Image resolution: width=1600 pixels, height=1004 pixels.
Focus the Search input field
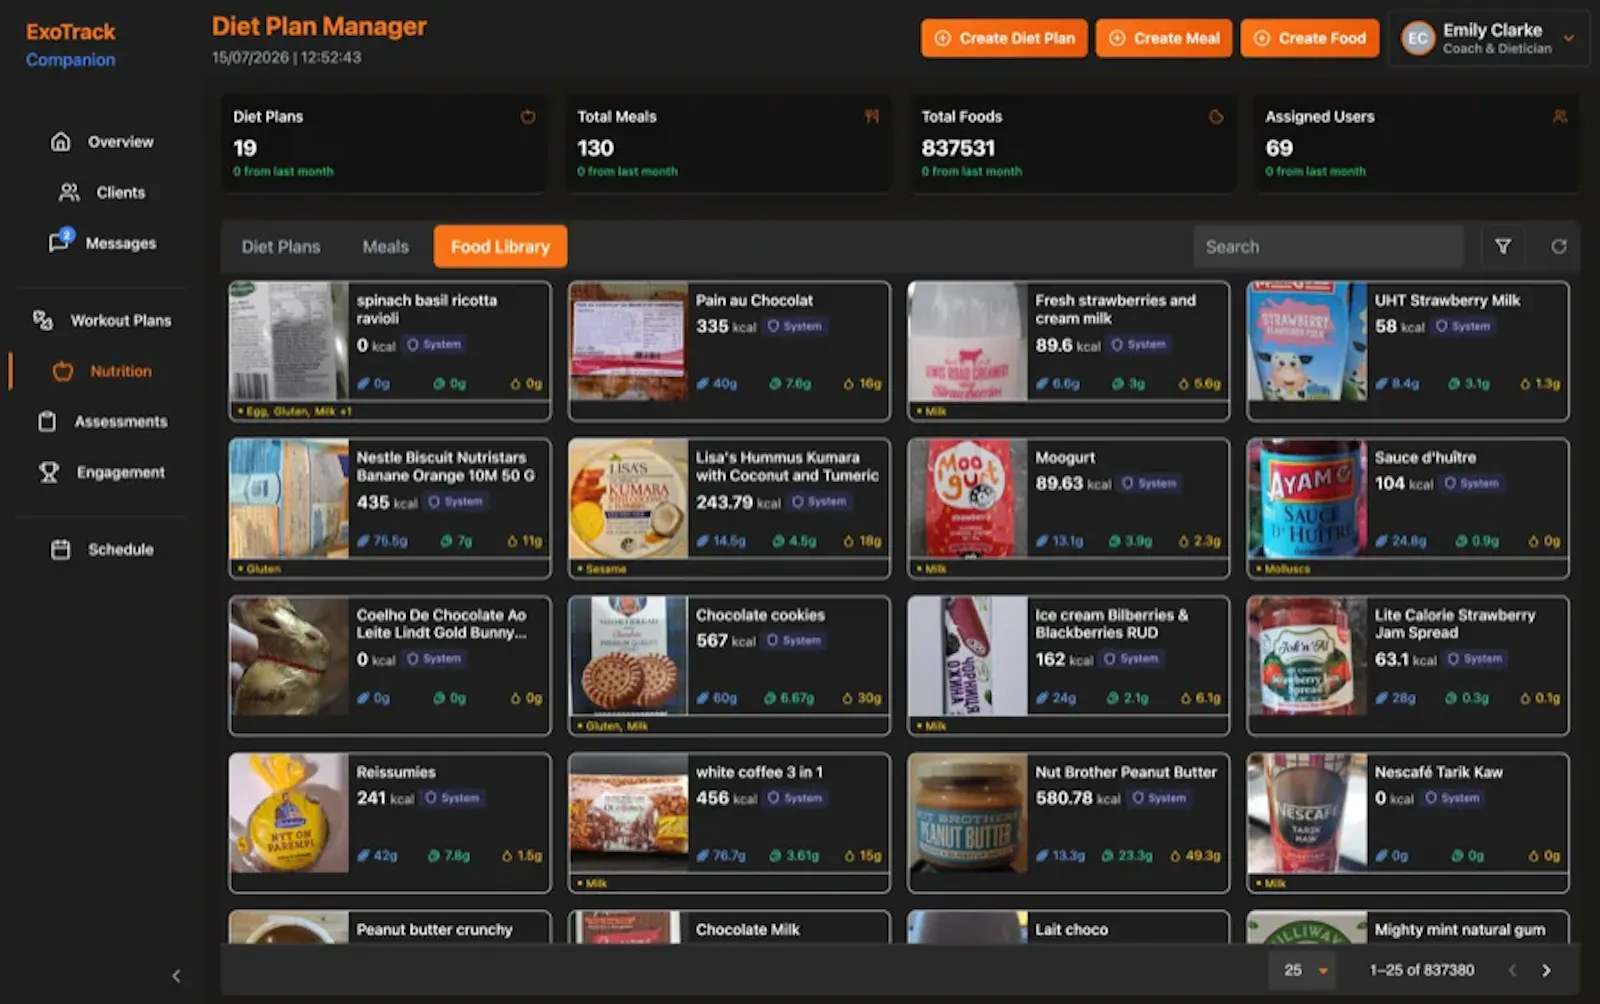tap(1328, 246)
